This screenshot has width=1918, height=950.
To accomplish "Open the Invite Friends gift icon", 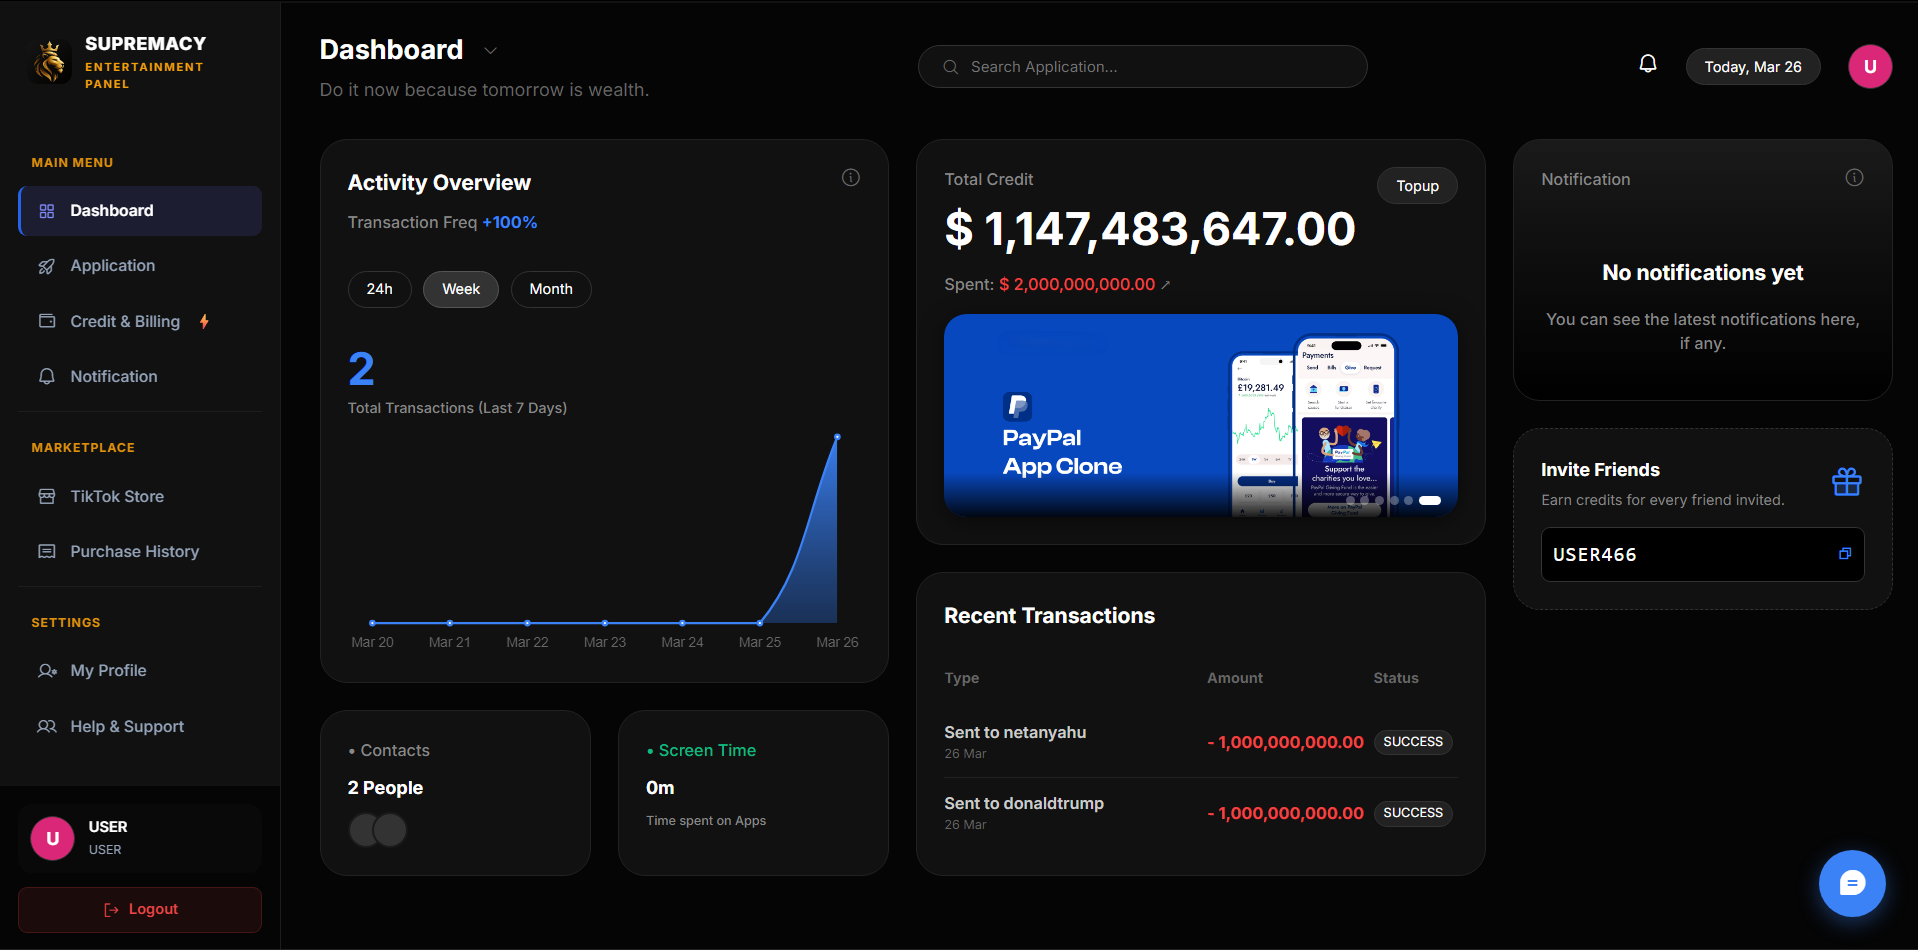I will click(1847, 481).
